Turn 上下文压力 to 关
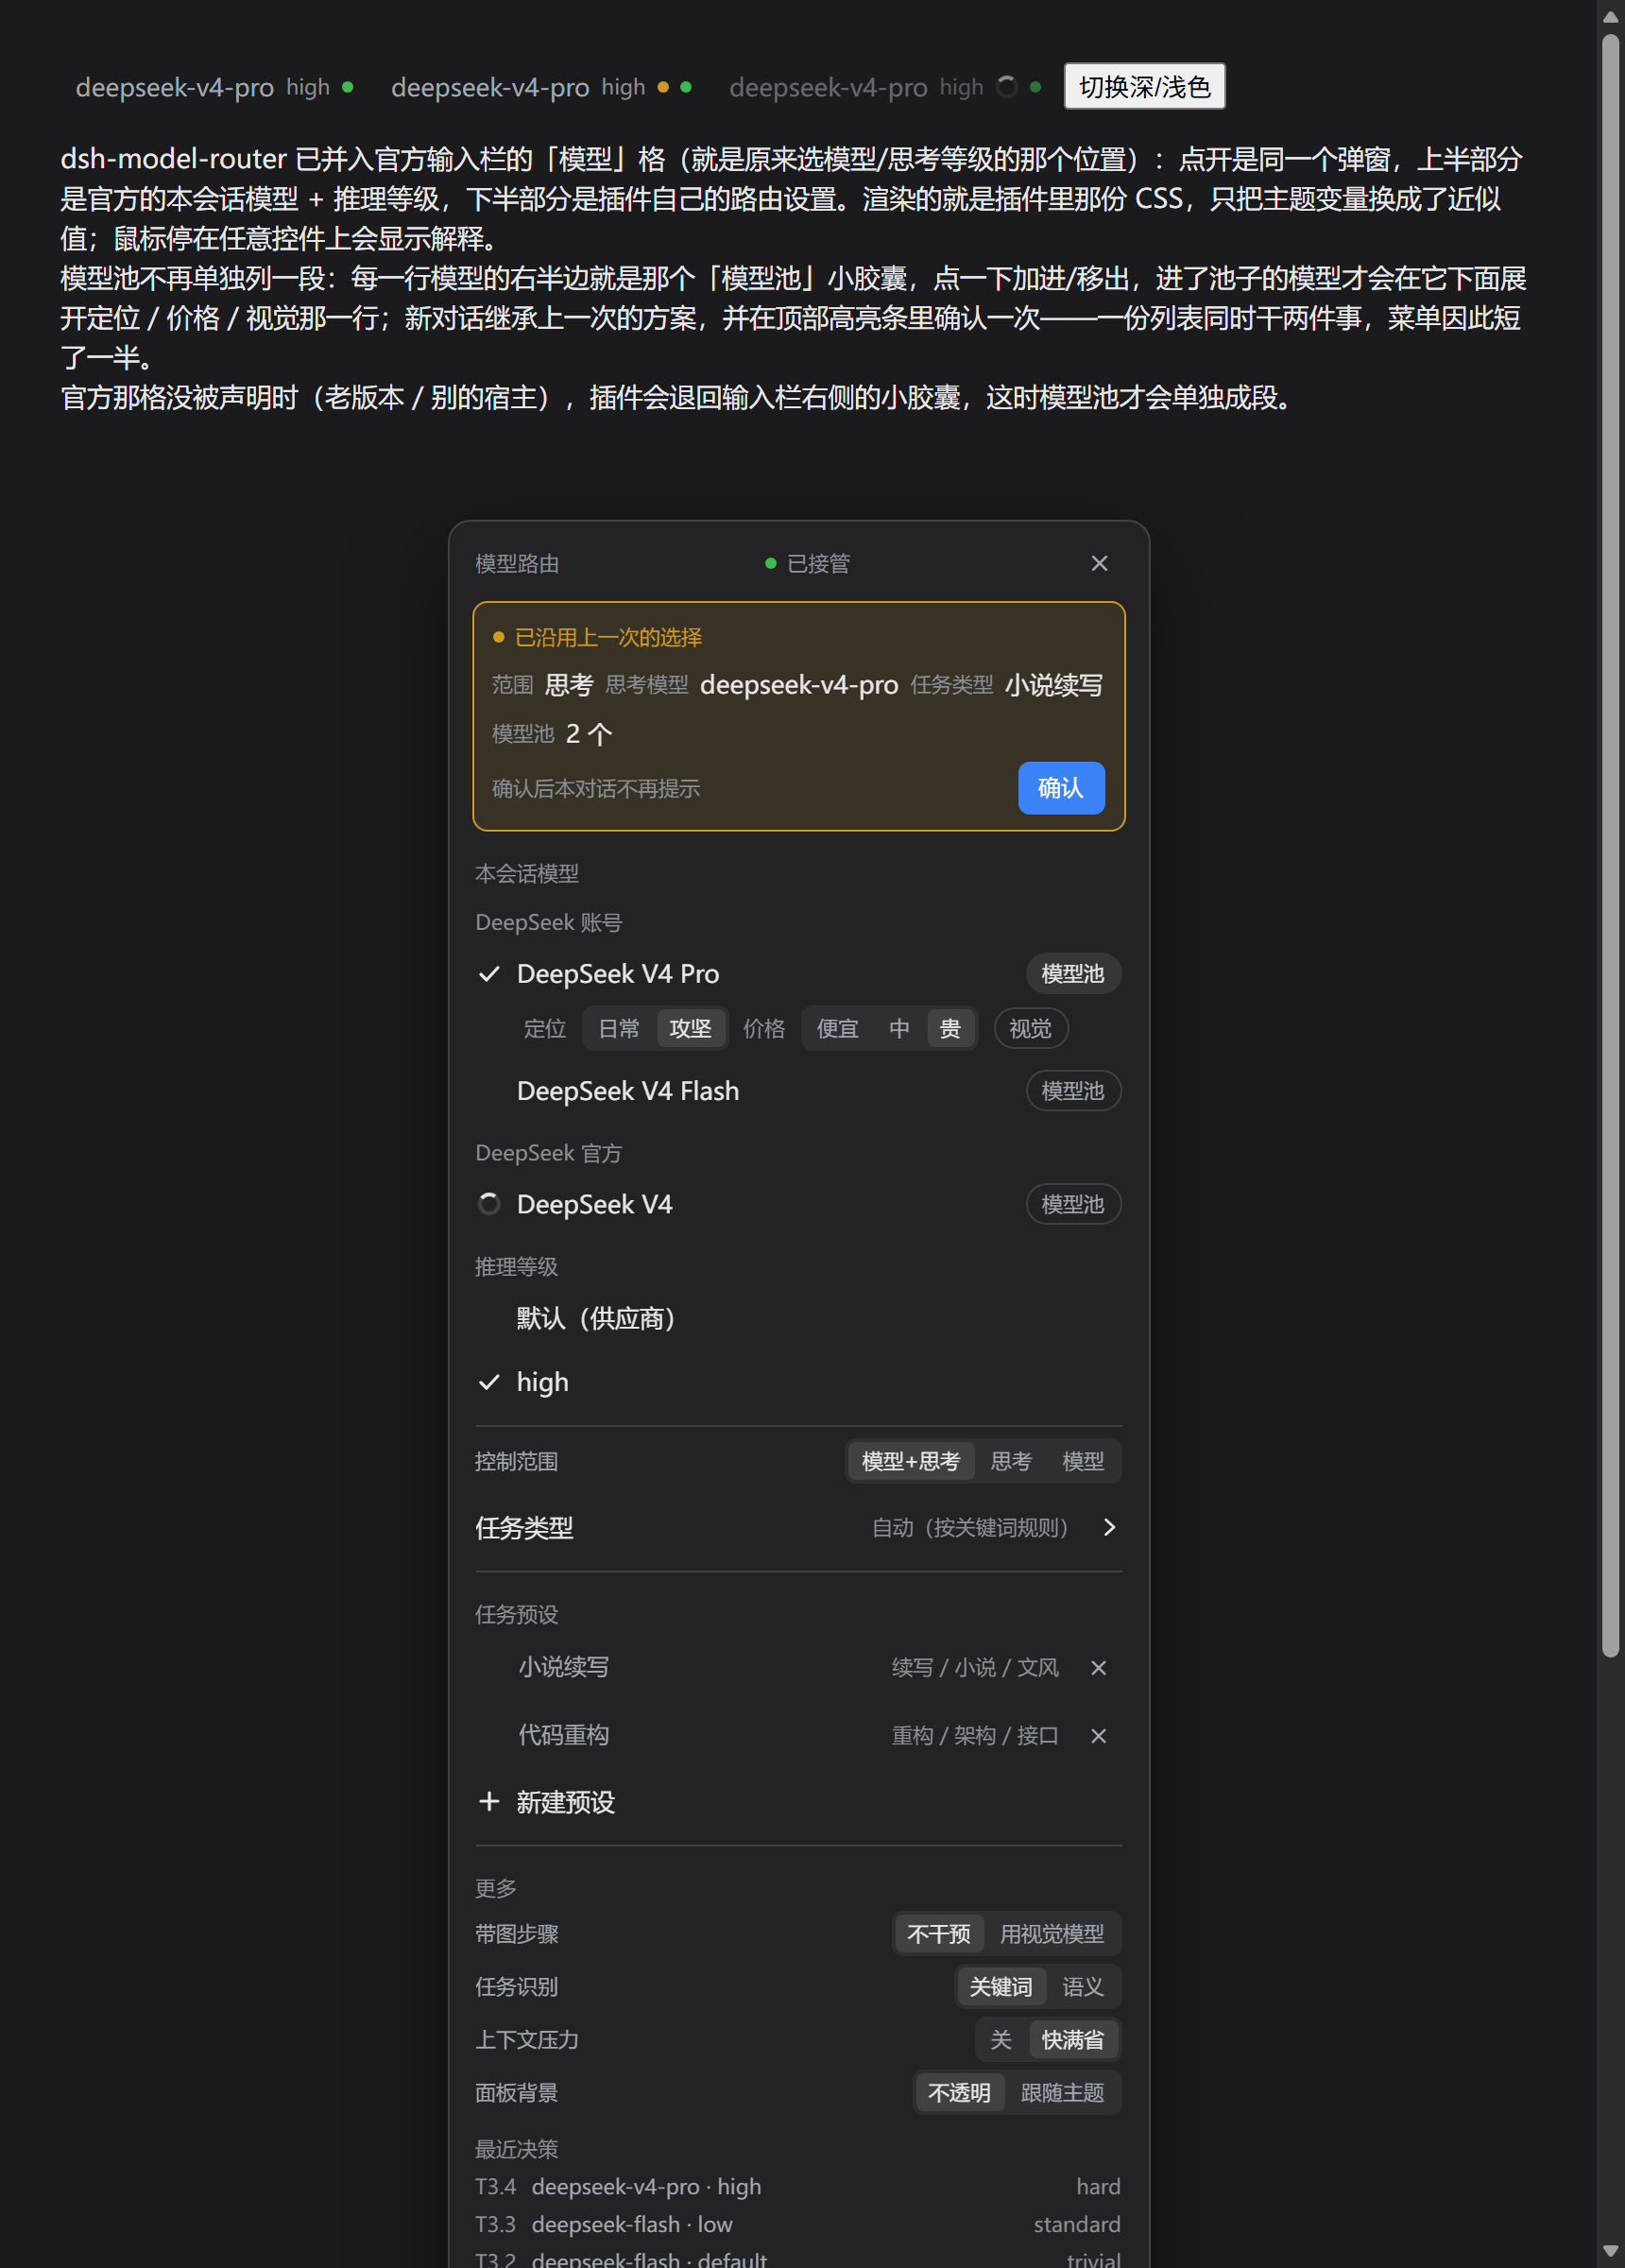Image resolution: width=1625 pixels, height=2268 pixels. pyautogui.click(x=1001, y=2040)
